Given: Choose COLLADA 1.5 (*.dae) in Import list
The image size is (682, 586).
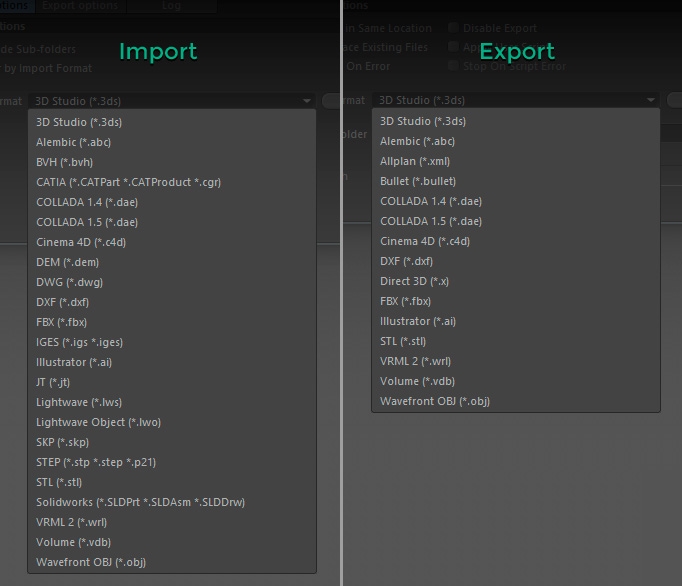Looking at the screenshot, I should point(172,222).
